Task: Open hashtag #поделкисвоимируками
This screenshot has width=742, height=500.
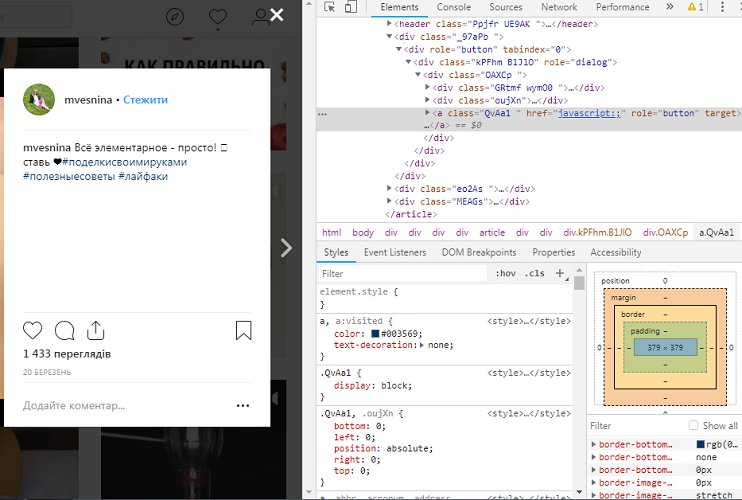Action: click(x=124, y=162)
